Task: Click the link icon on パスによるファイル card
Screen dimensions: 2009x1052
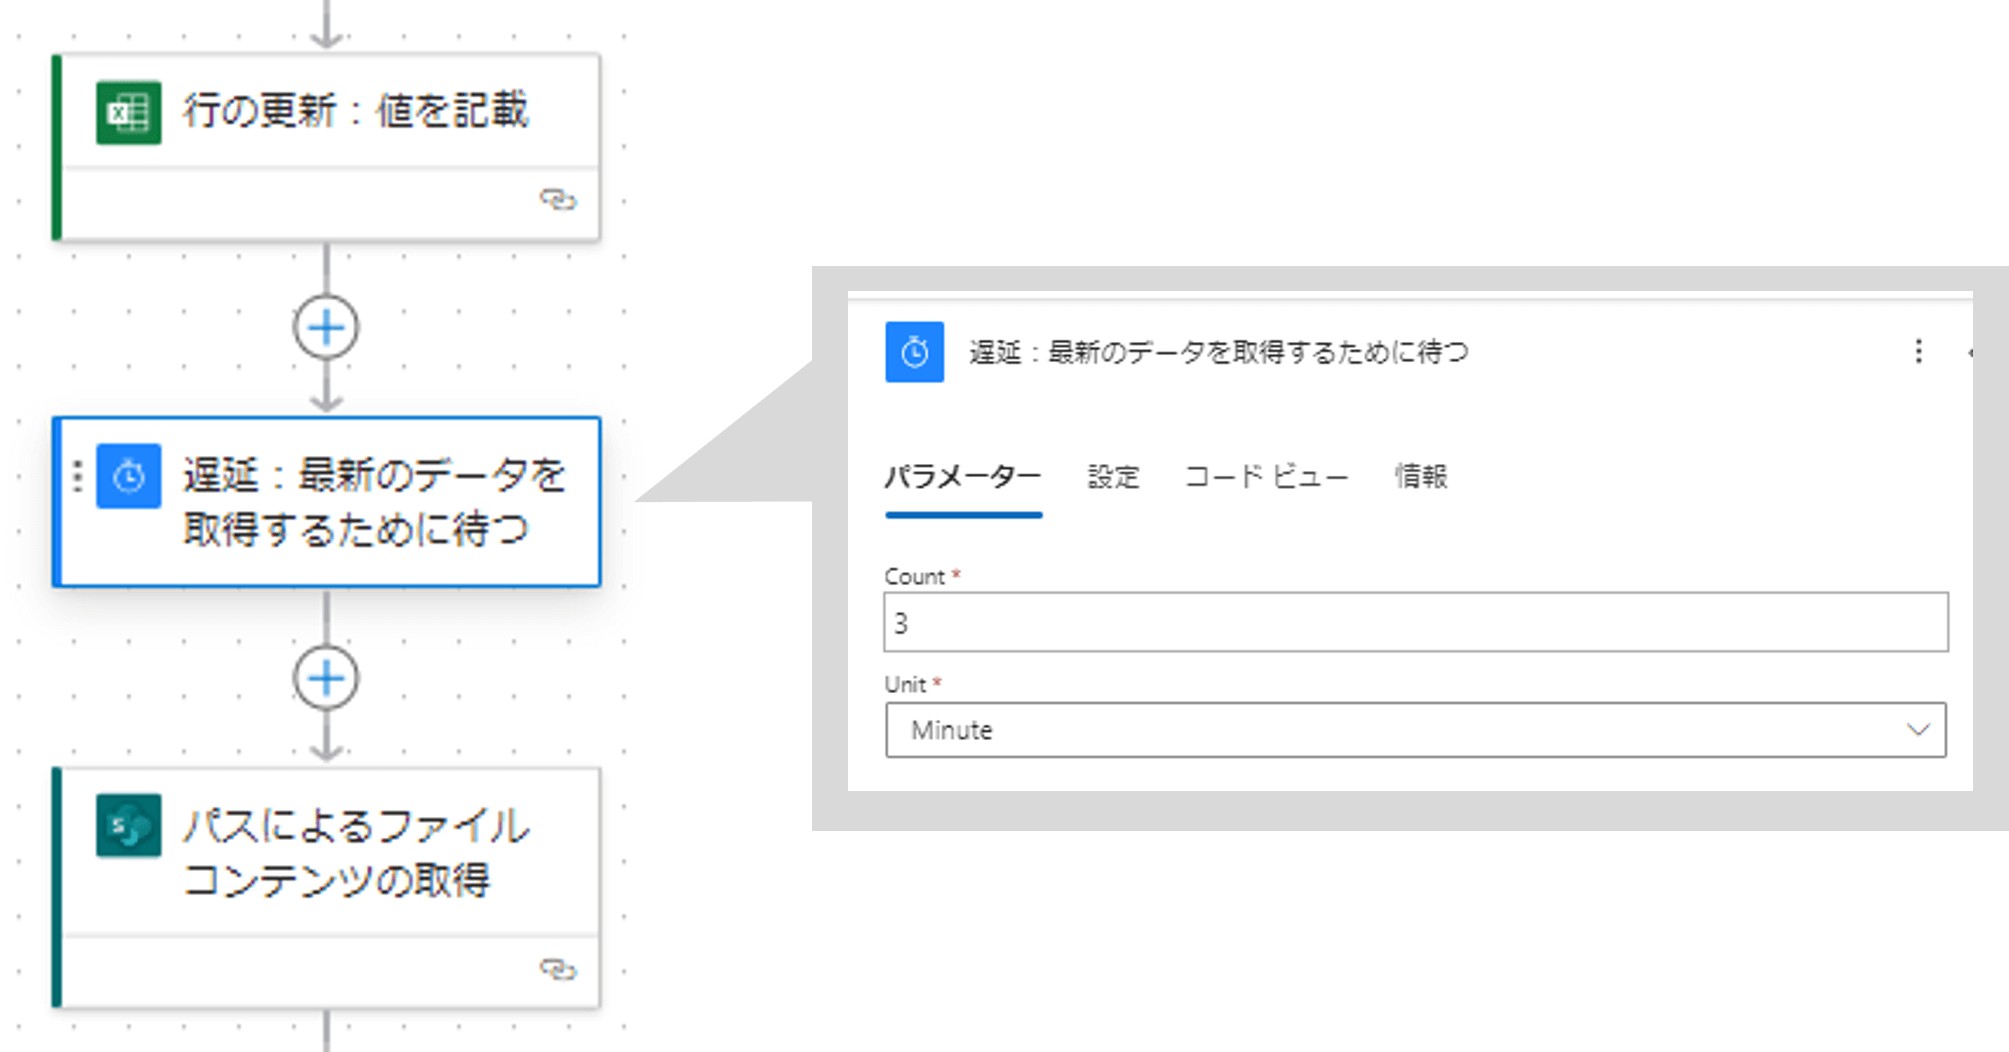Action: point(558,969)
